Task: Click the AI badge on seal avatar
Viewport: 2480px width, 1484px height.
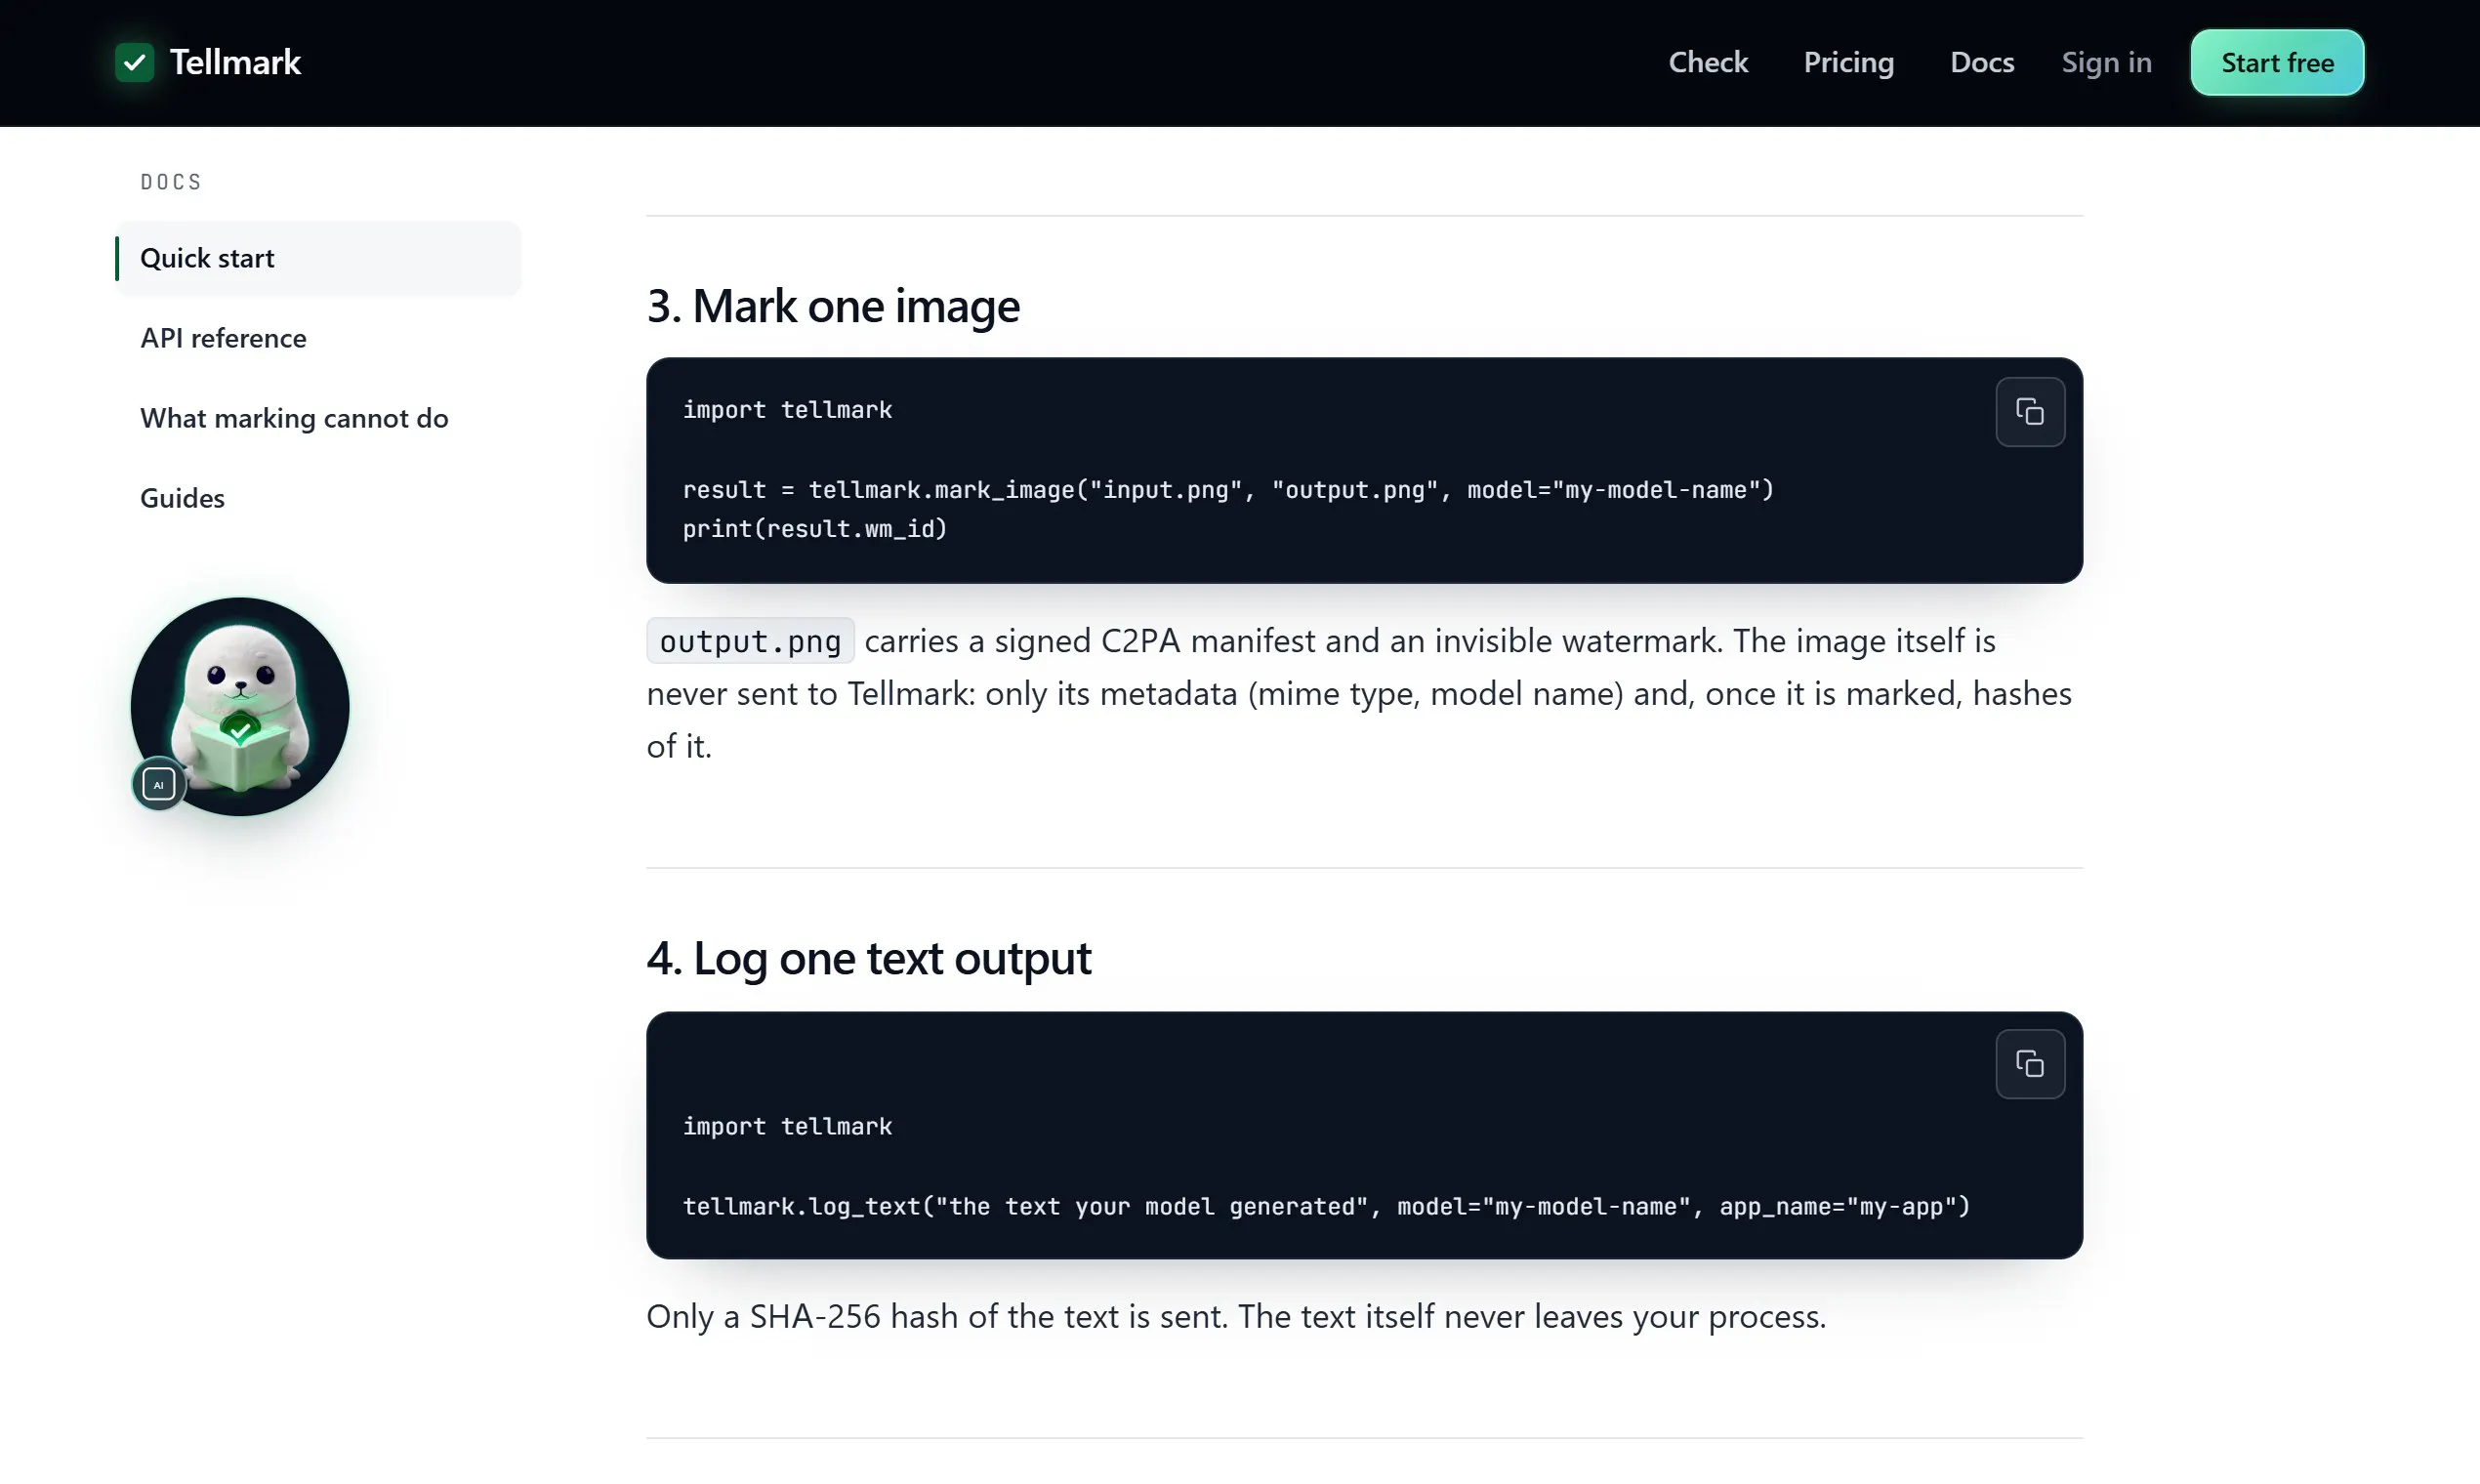Action: [x=158, y=783]
